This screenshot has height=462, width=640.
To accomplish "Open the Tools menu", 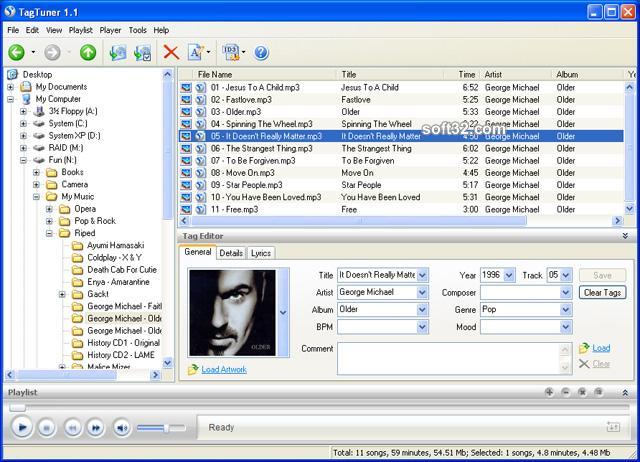I will pyautogui.click(x=138, y=30).
